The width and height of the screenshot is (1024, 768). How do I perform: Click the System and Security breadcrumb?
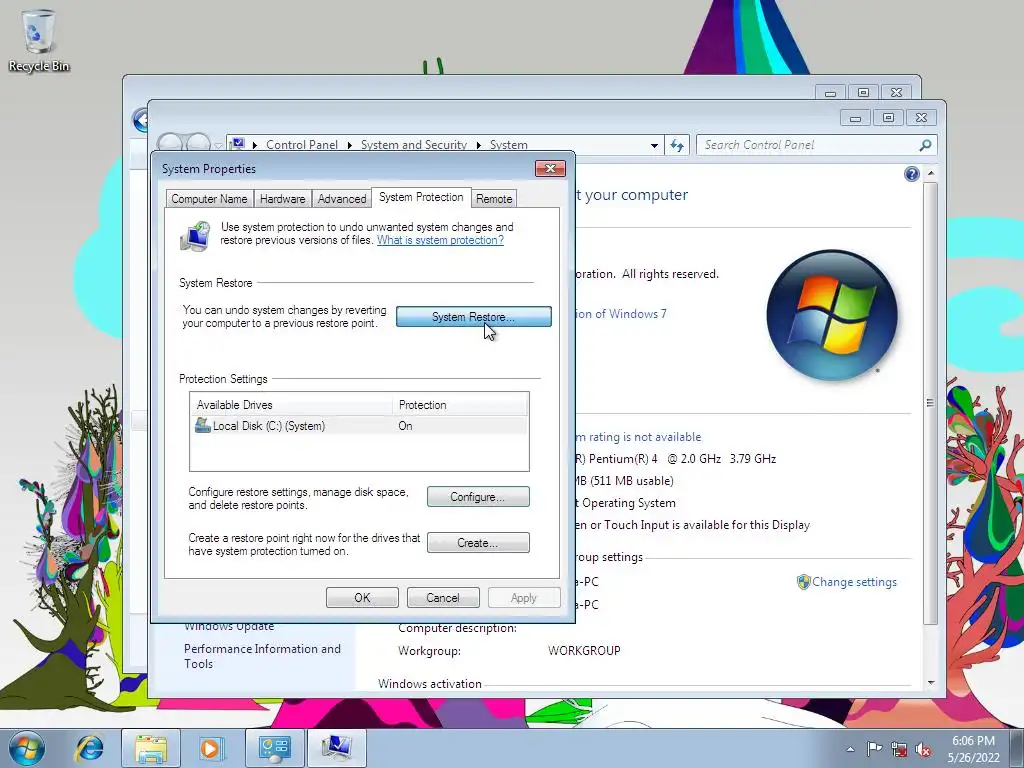point(414,145)
